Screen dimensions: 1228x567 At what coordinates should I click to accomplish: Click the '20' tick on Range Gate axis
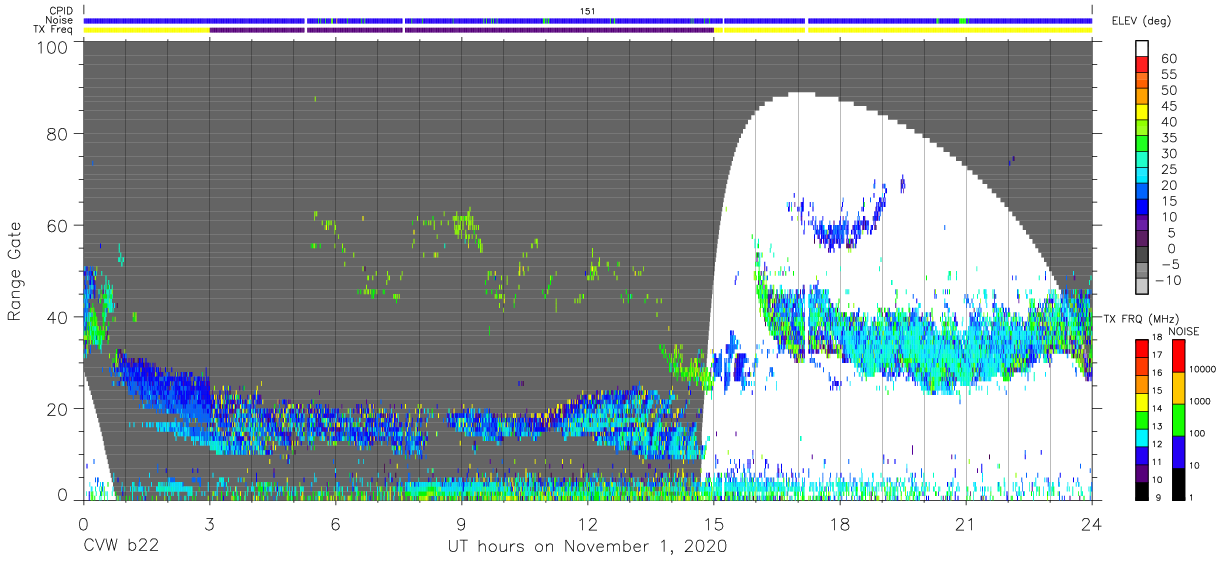(x=59, y=408)
